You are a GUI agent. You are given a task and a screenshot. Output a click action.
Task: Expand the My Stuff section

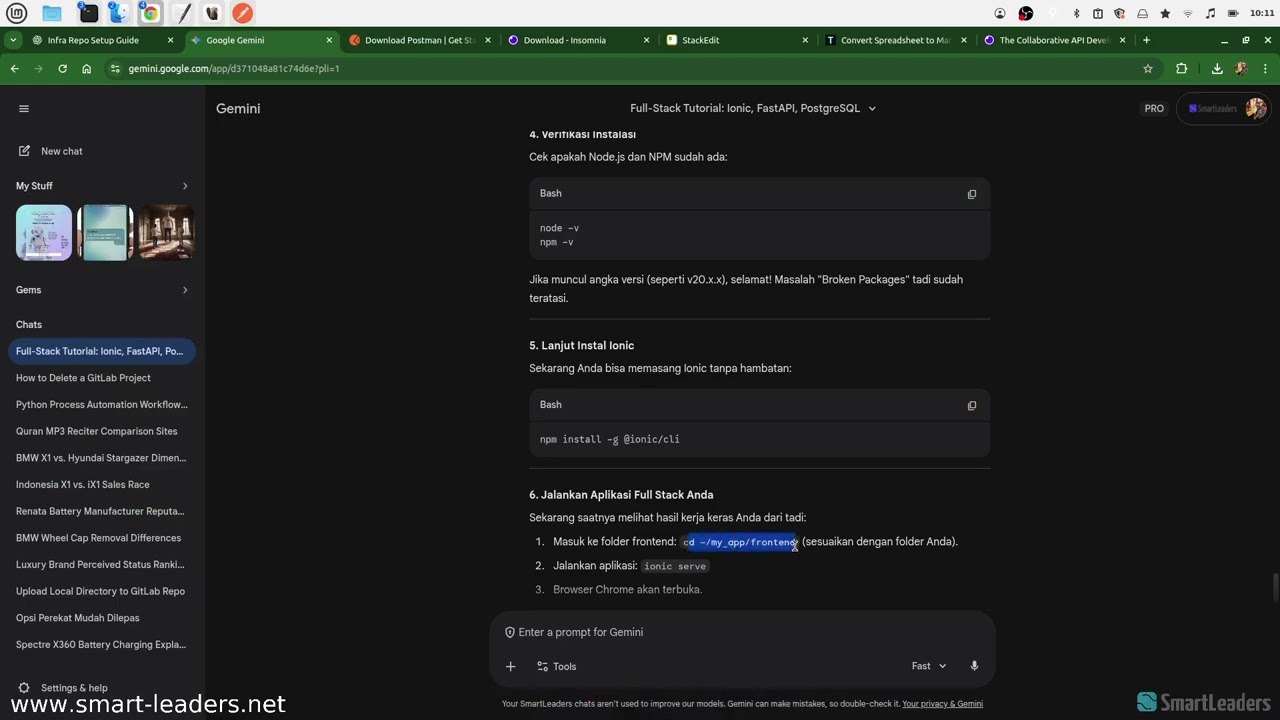point(185,186)
